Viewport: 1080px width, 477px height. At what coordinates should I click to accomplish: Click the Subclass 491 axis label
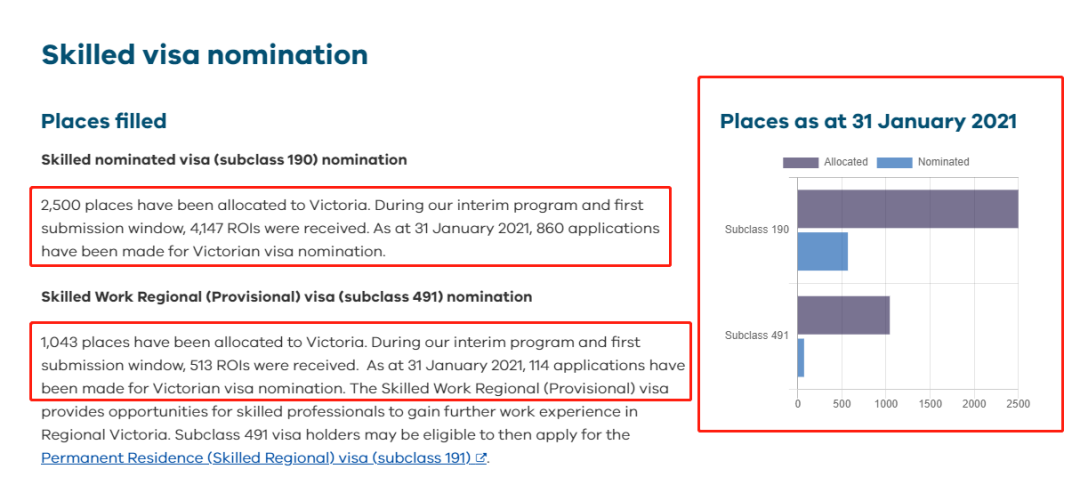[x=756, y=336]
